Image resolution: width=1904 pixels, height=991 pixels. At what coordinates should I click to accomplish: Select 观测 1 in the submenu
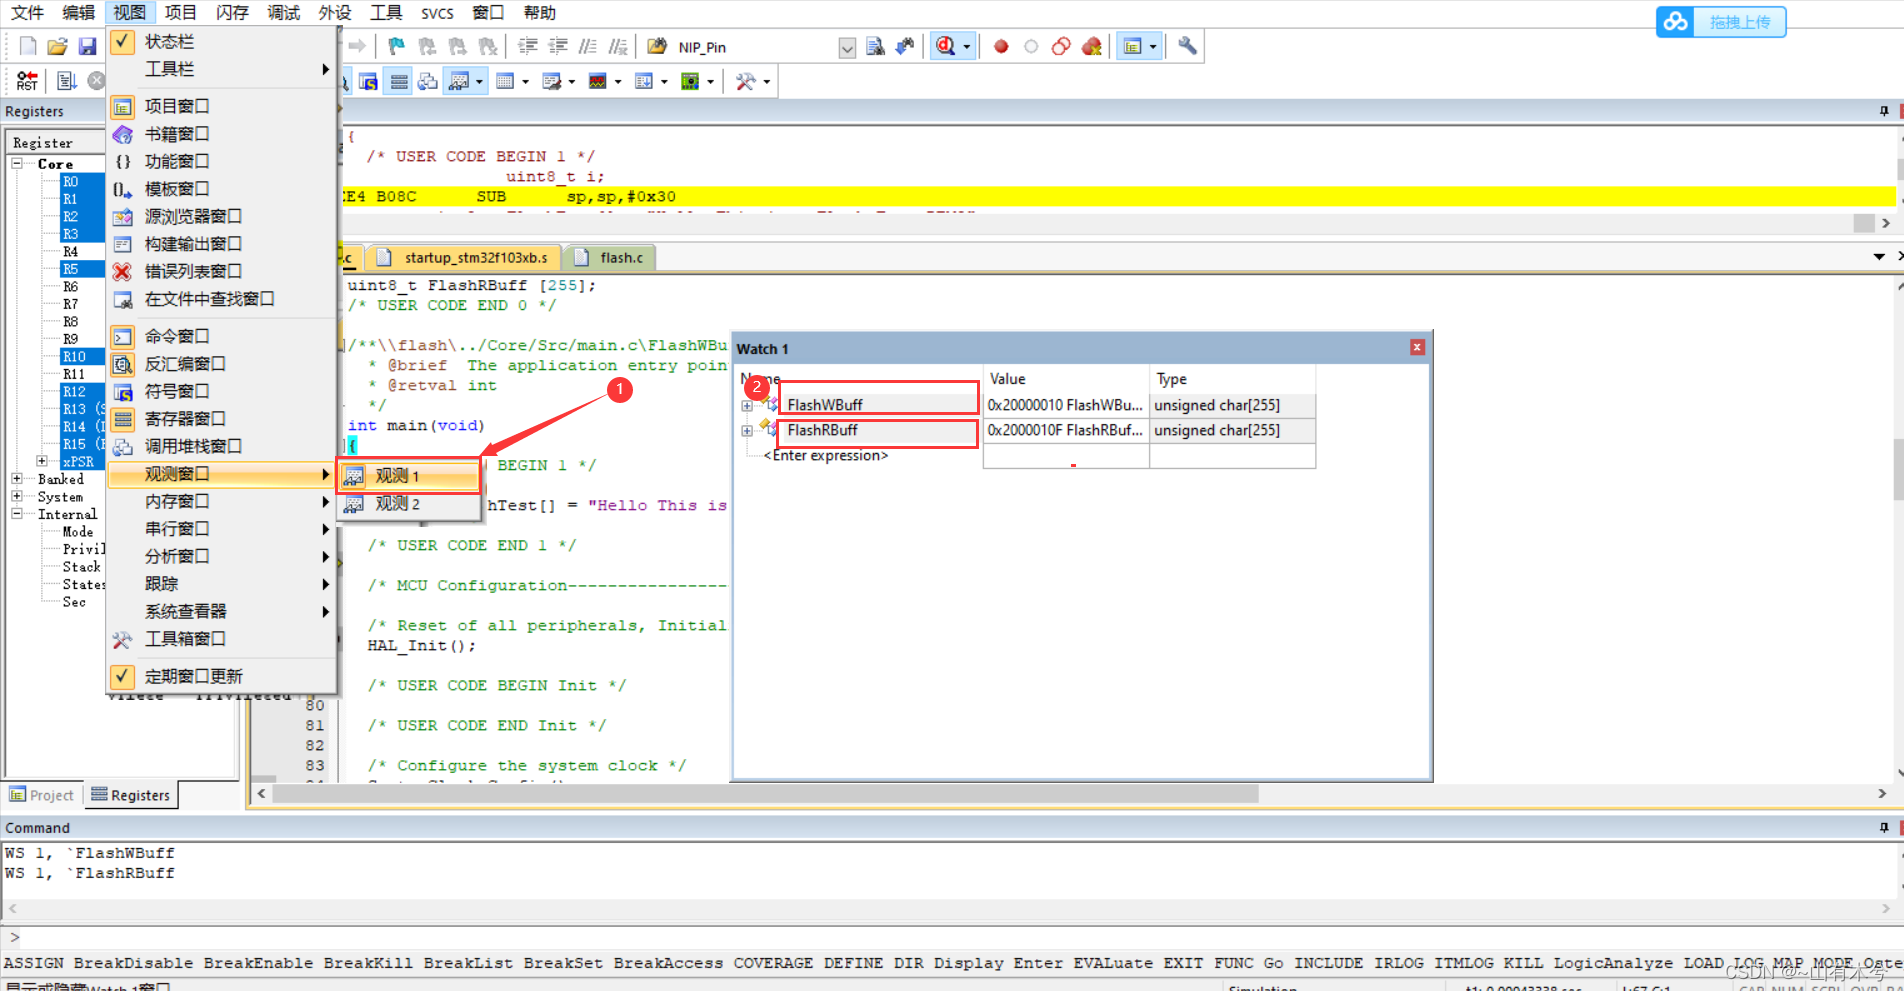(x=409, y=476)
